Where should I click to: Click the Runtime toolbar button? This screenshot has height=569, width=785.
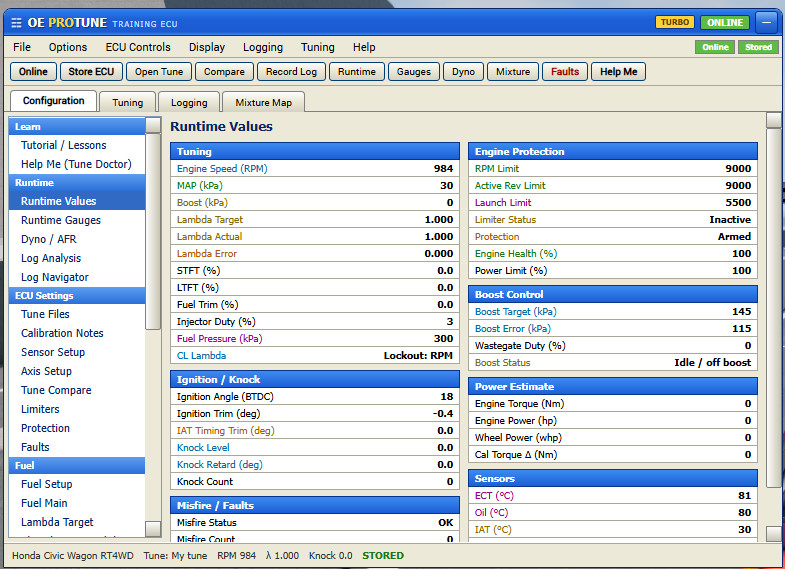pos(356,72)
